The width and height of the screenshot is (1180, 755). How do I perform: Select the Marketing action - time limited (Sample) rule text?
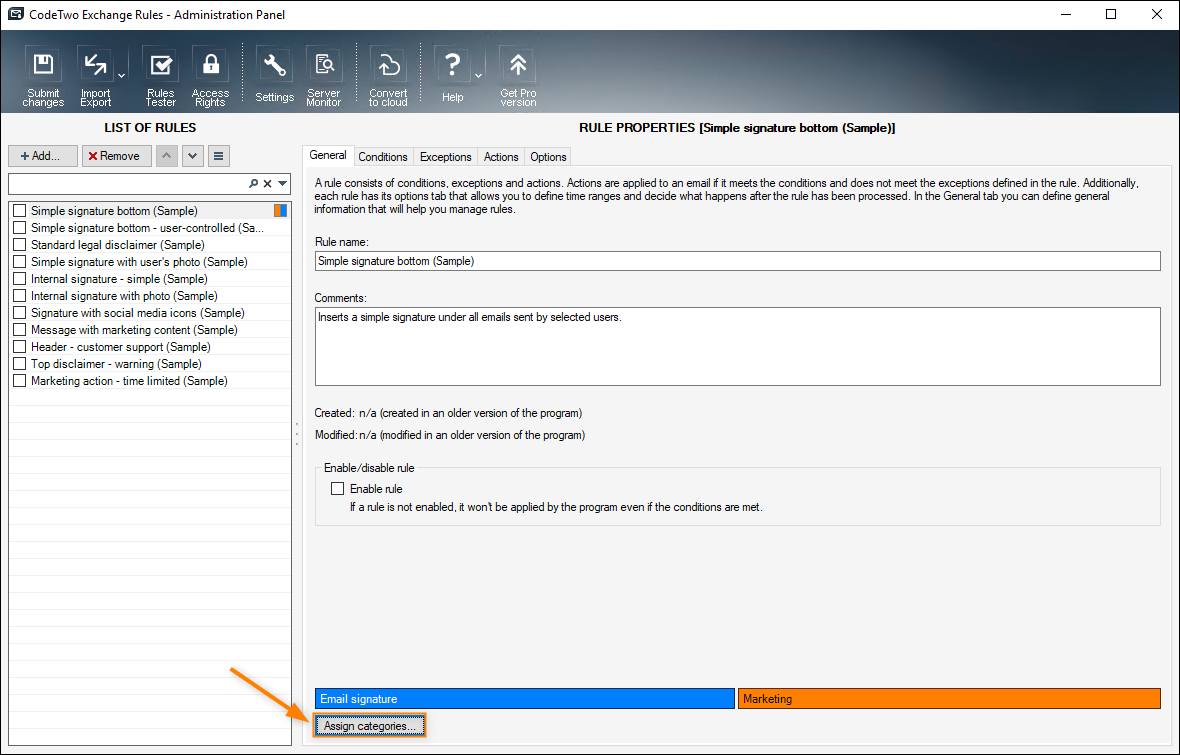click(x=129, y=381)
